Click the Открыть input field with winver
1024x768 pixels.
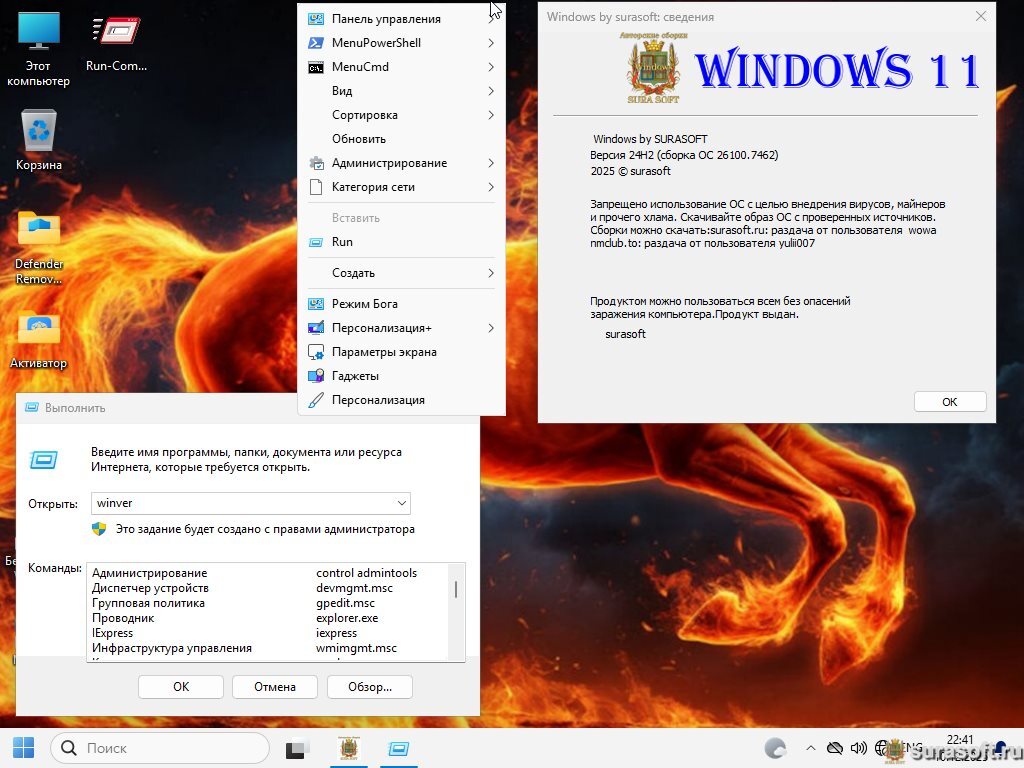coord(251,503)
